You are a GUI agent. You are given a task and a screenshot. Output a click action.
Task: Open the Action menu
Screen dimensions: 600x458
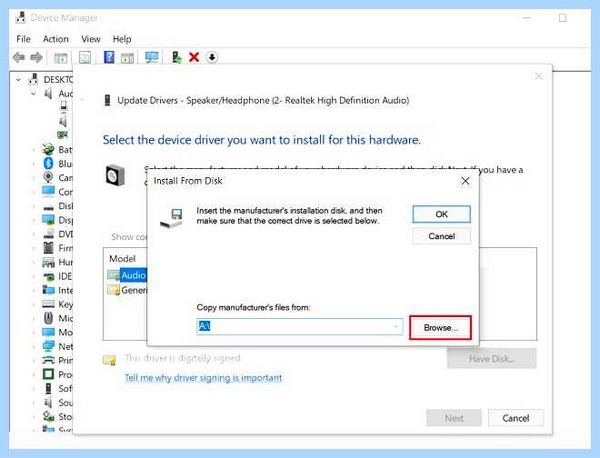coord(56,39)
